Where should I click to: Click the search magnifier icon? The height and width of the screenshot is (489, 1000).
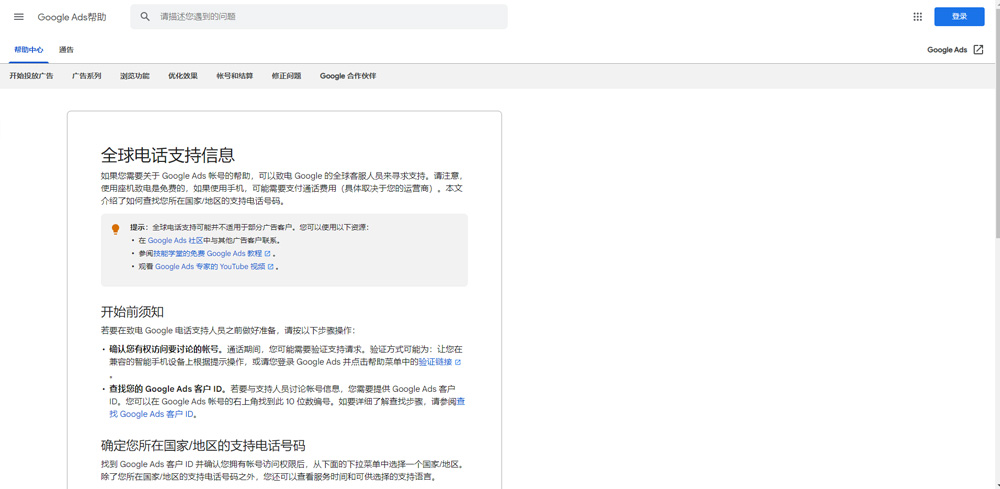145,17
